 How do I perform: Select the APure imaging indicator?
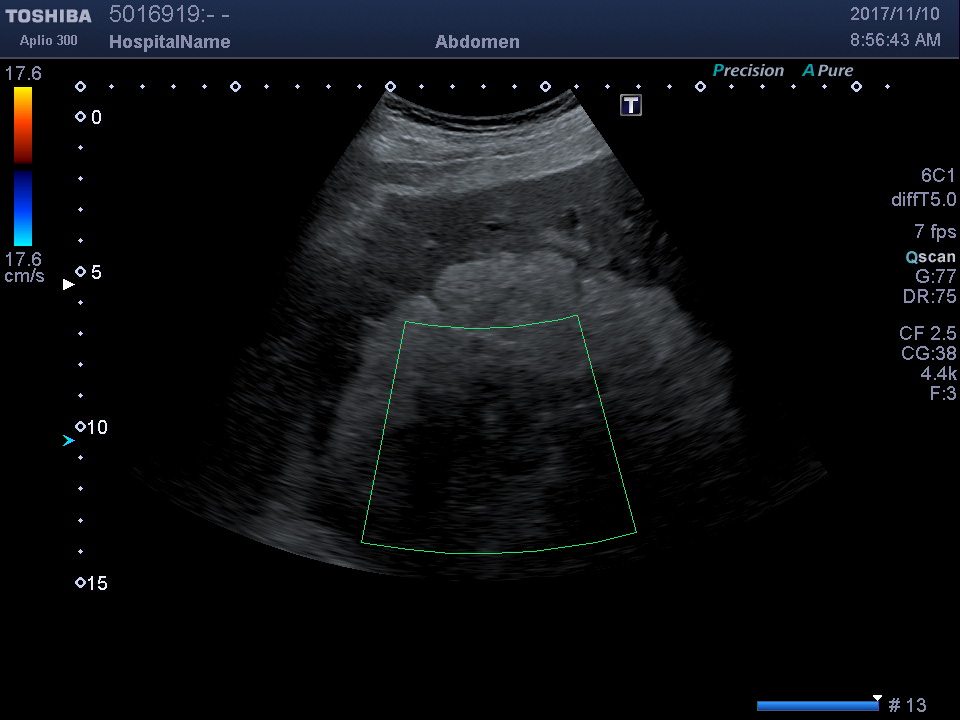828,71
